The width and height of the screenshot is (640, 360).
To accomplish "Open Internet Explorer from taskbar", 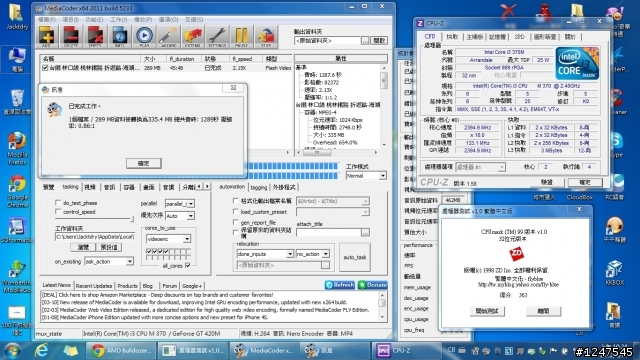I will tap(41, 351).
